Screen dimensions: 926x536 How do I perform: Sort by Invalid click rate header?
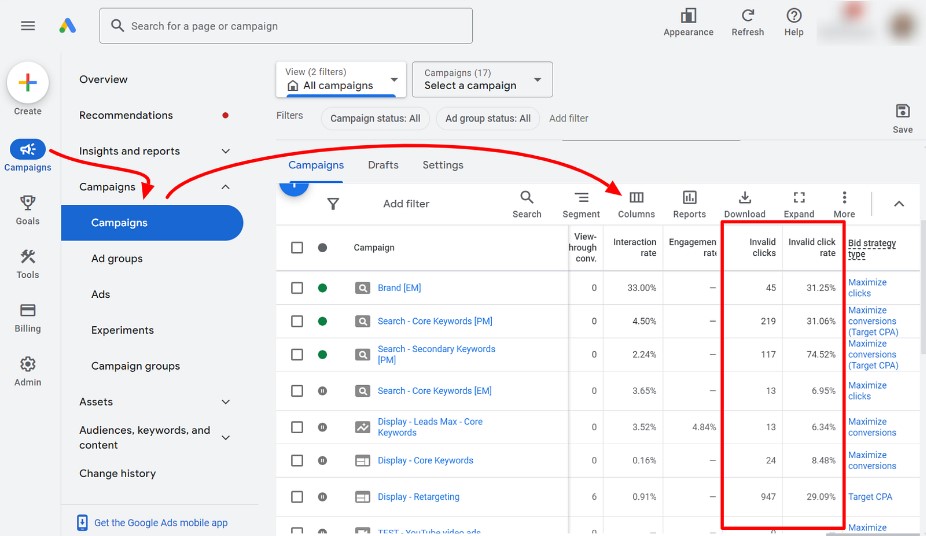click(x=811, y=247)
